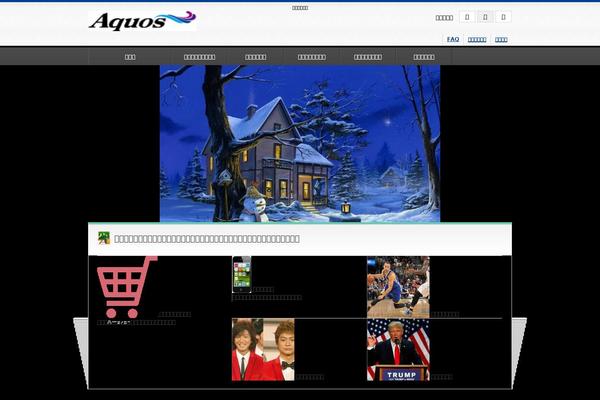Click the small green icon beside the heading
Viewport: 600px width, 400px height.
click(104, 238)
